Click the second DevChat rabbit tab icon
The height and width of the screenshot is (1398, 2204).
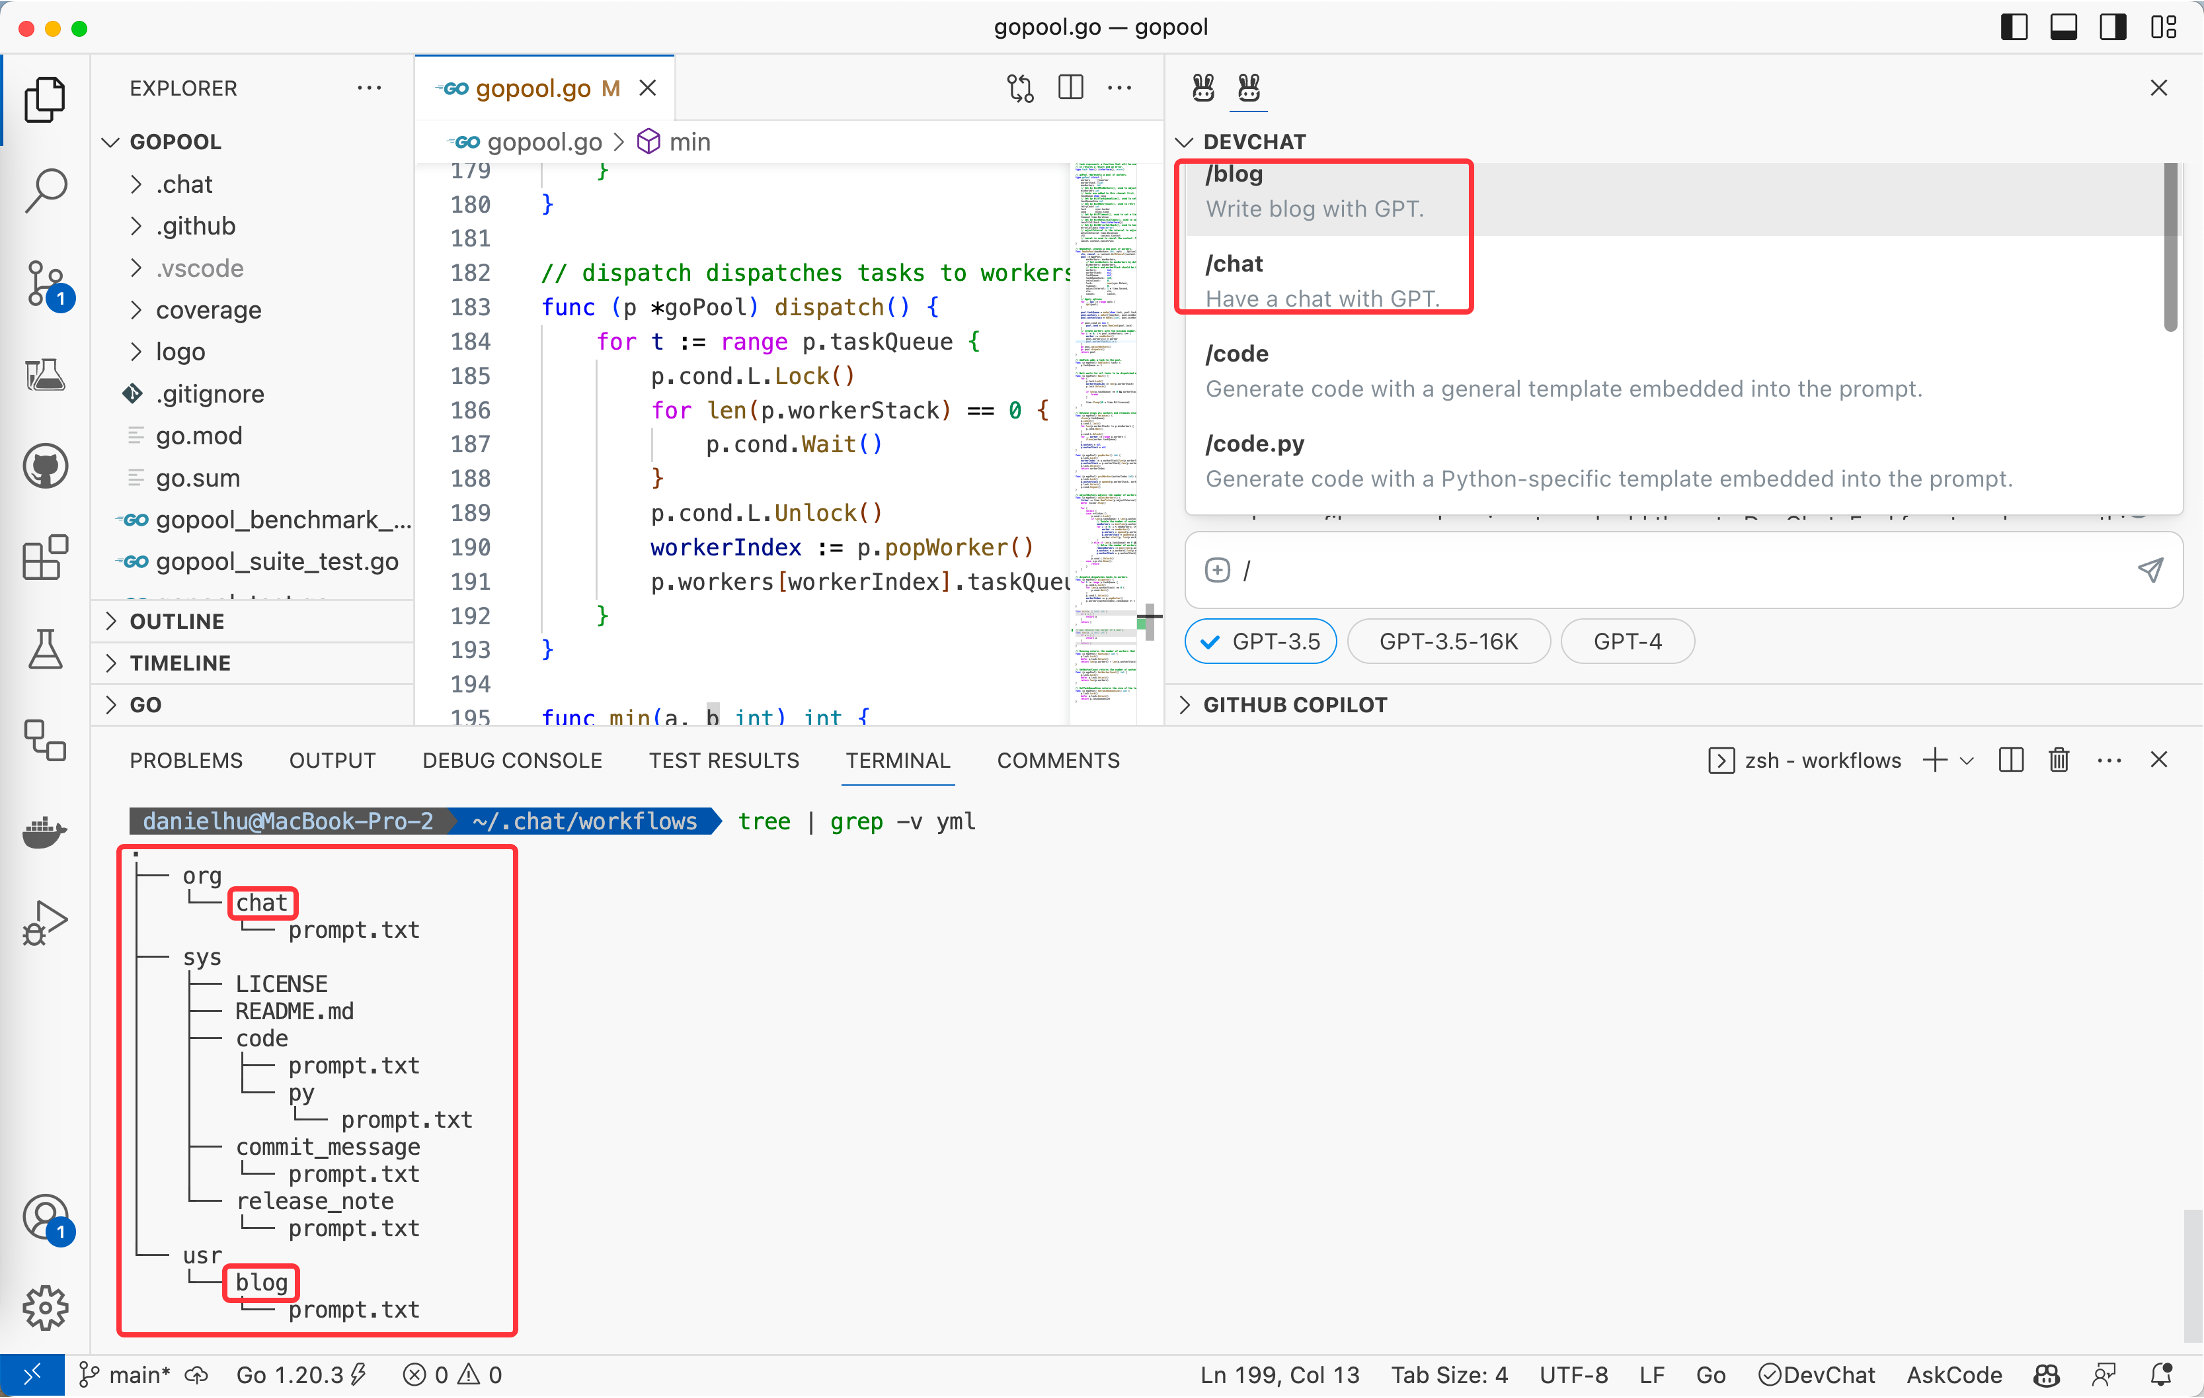pyautogui.click(x=1247, y=88)
